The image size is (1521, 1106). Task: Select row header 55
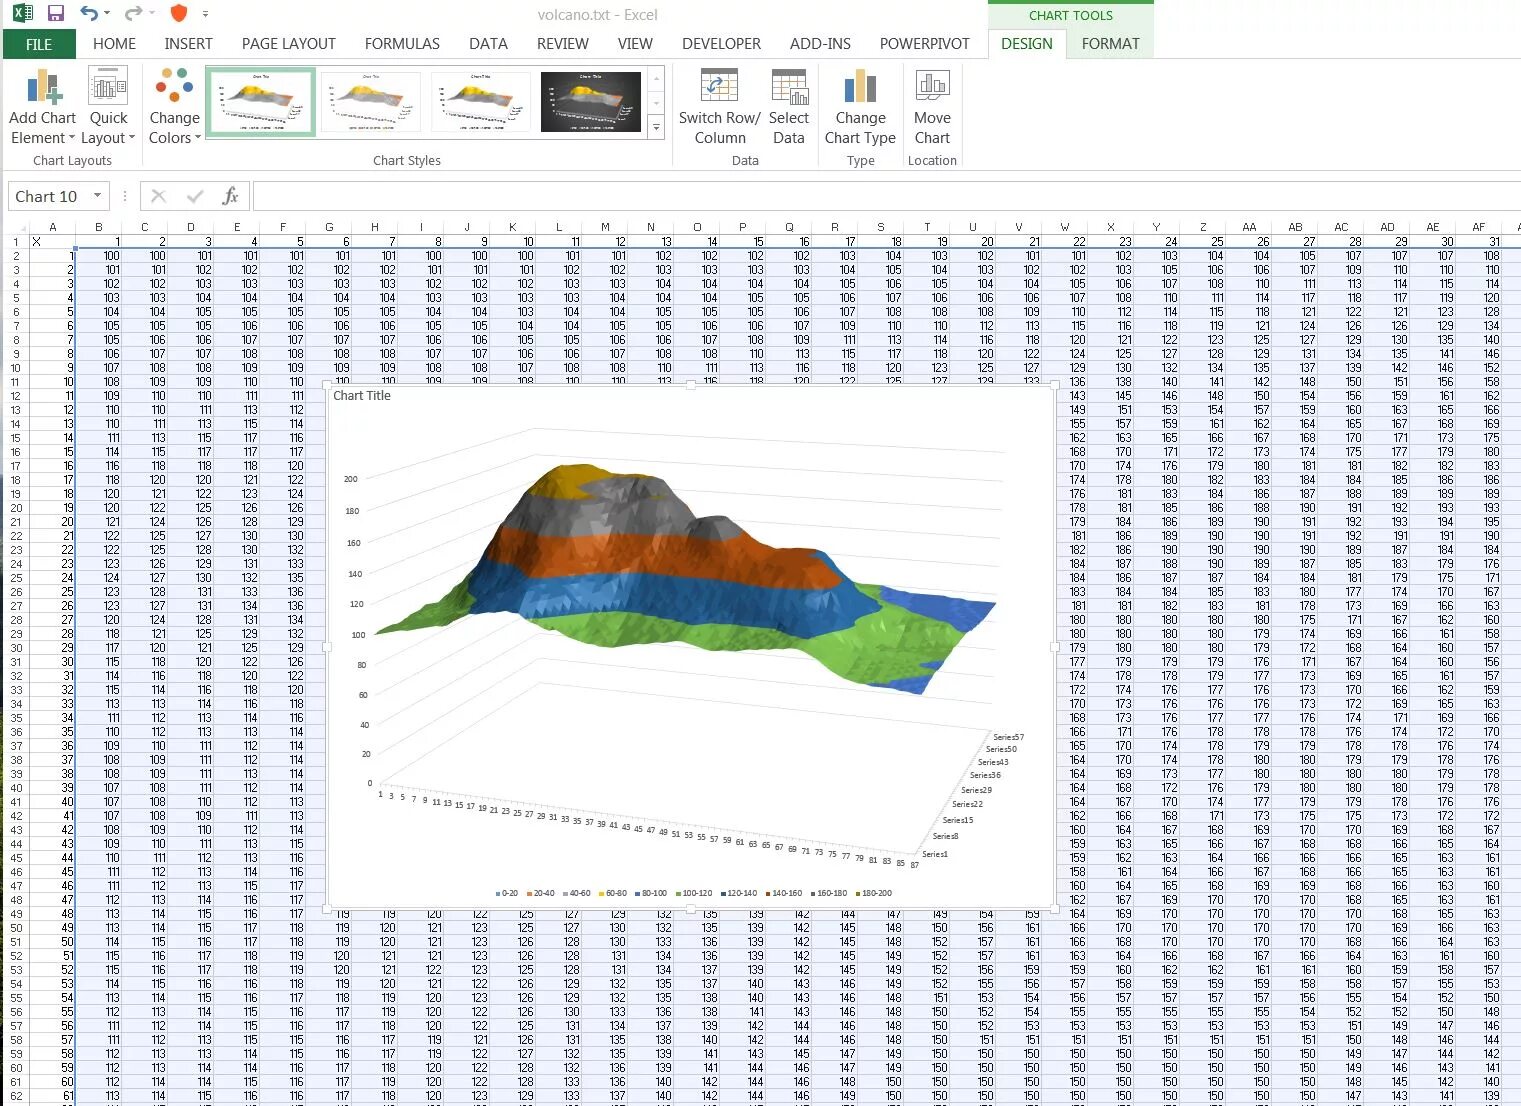pyautogui.click(x=16, y=998)
